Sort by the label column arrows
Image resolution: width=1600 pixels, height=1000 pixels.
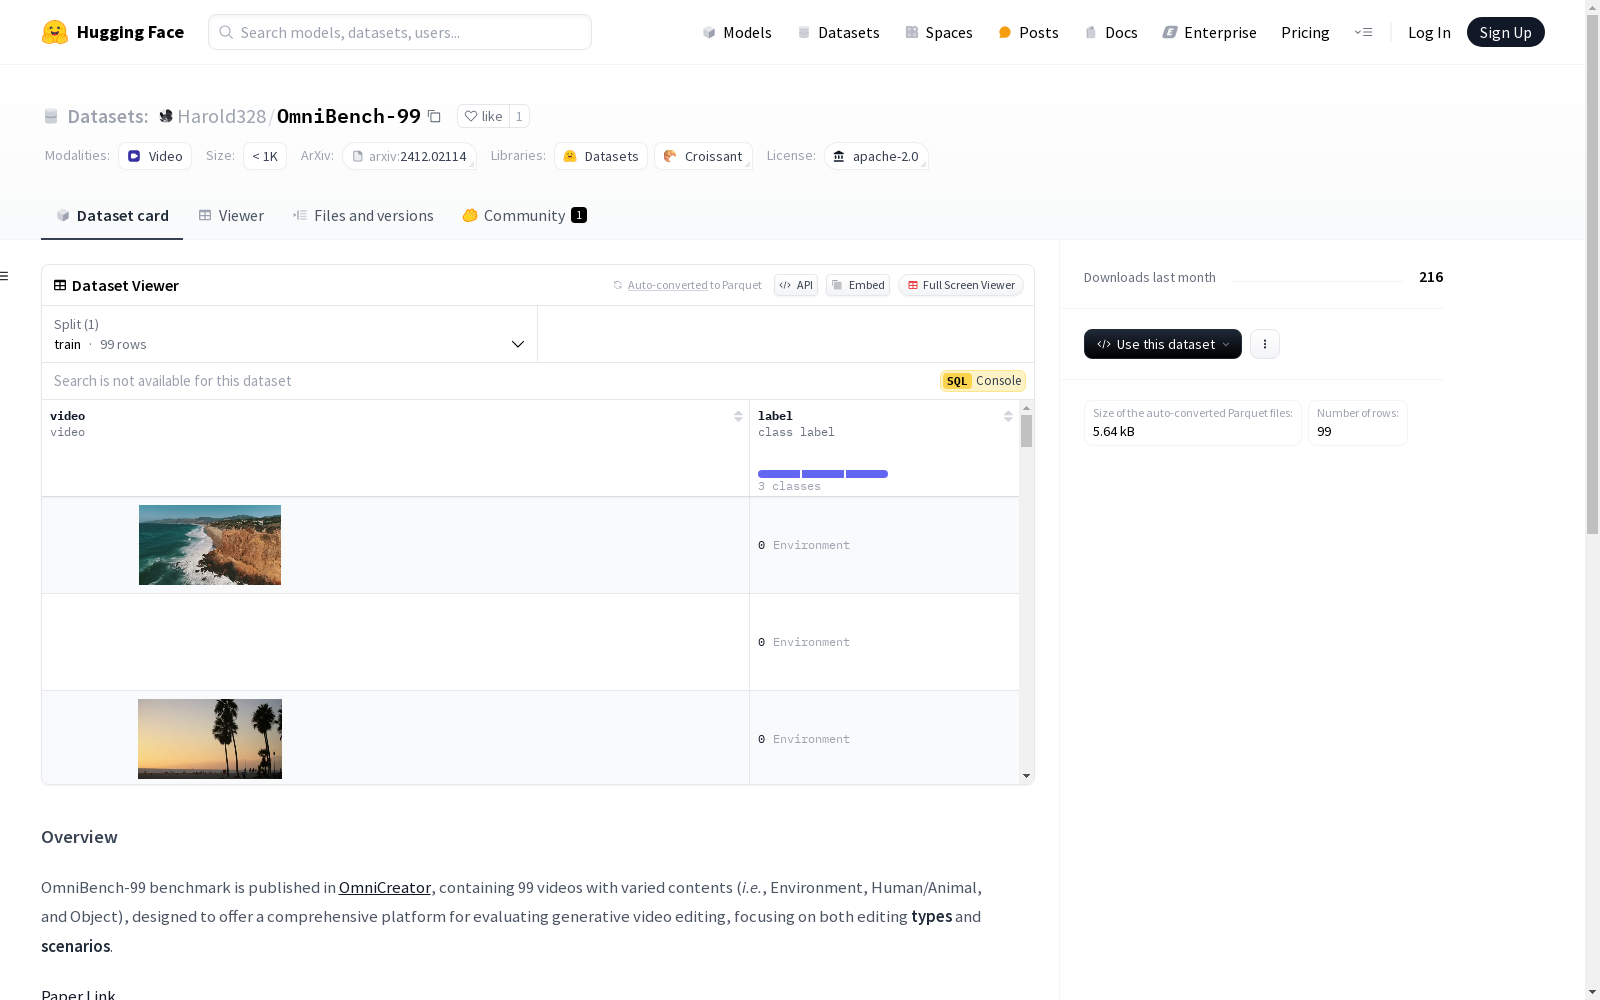pyautogui.click(x=1008, y=416)
